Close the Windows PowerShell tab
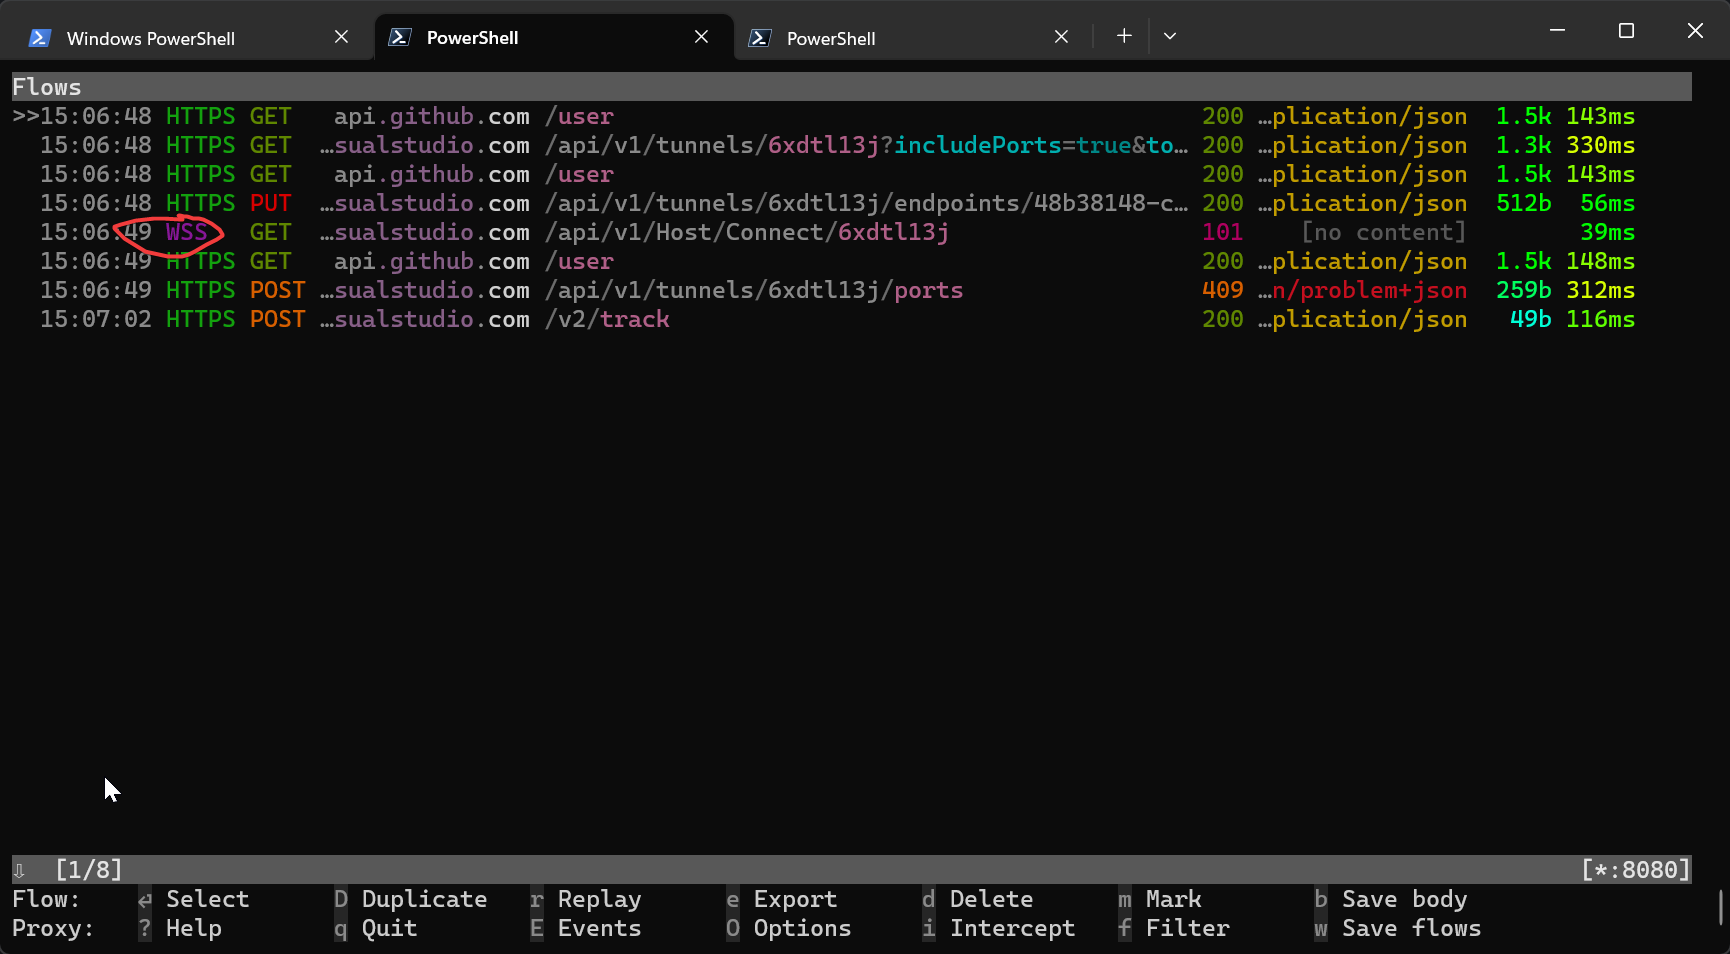 point(341,37)
